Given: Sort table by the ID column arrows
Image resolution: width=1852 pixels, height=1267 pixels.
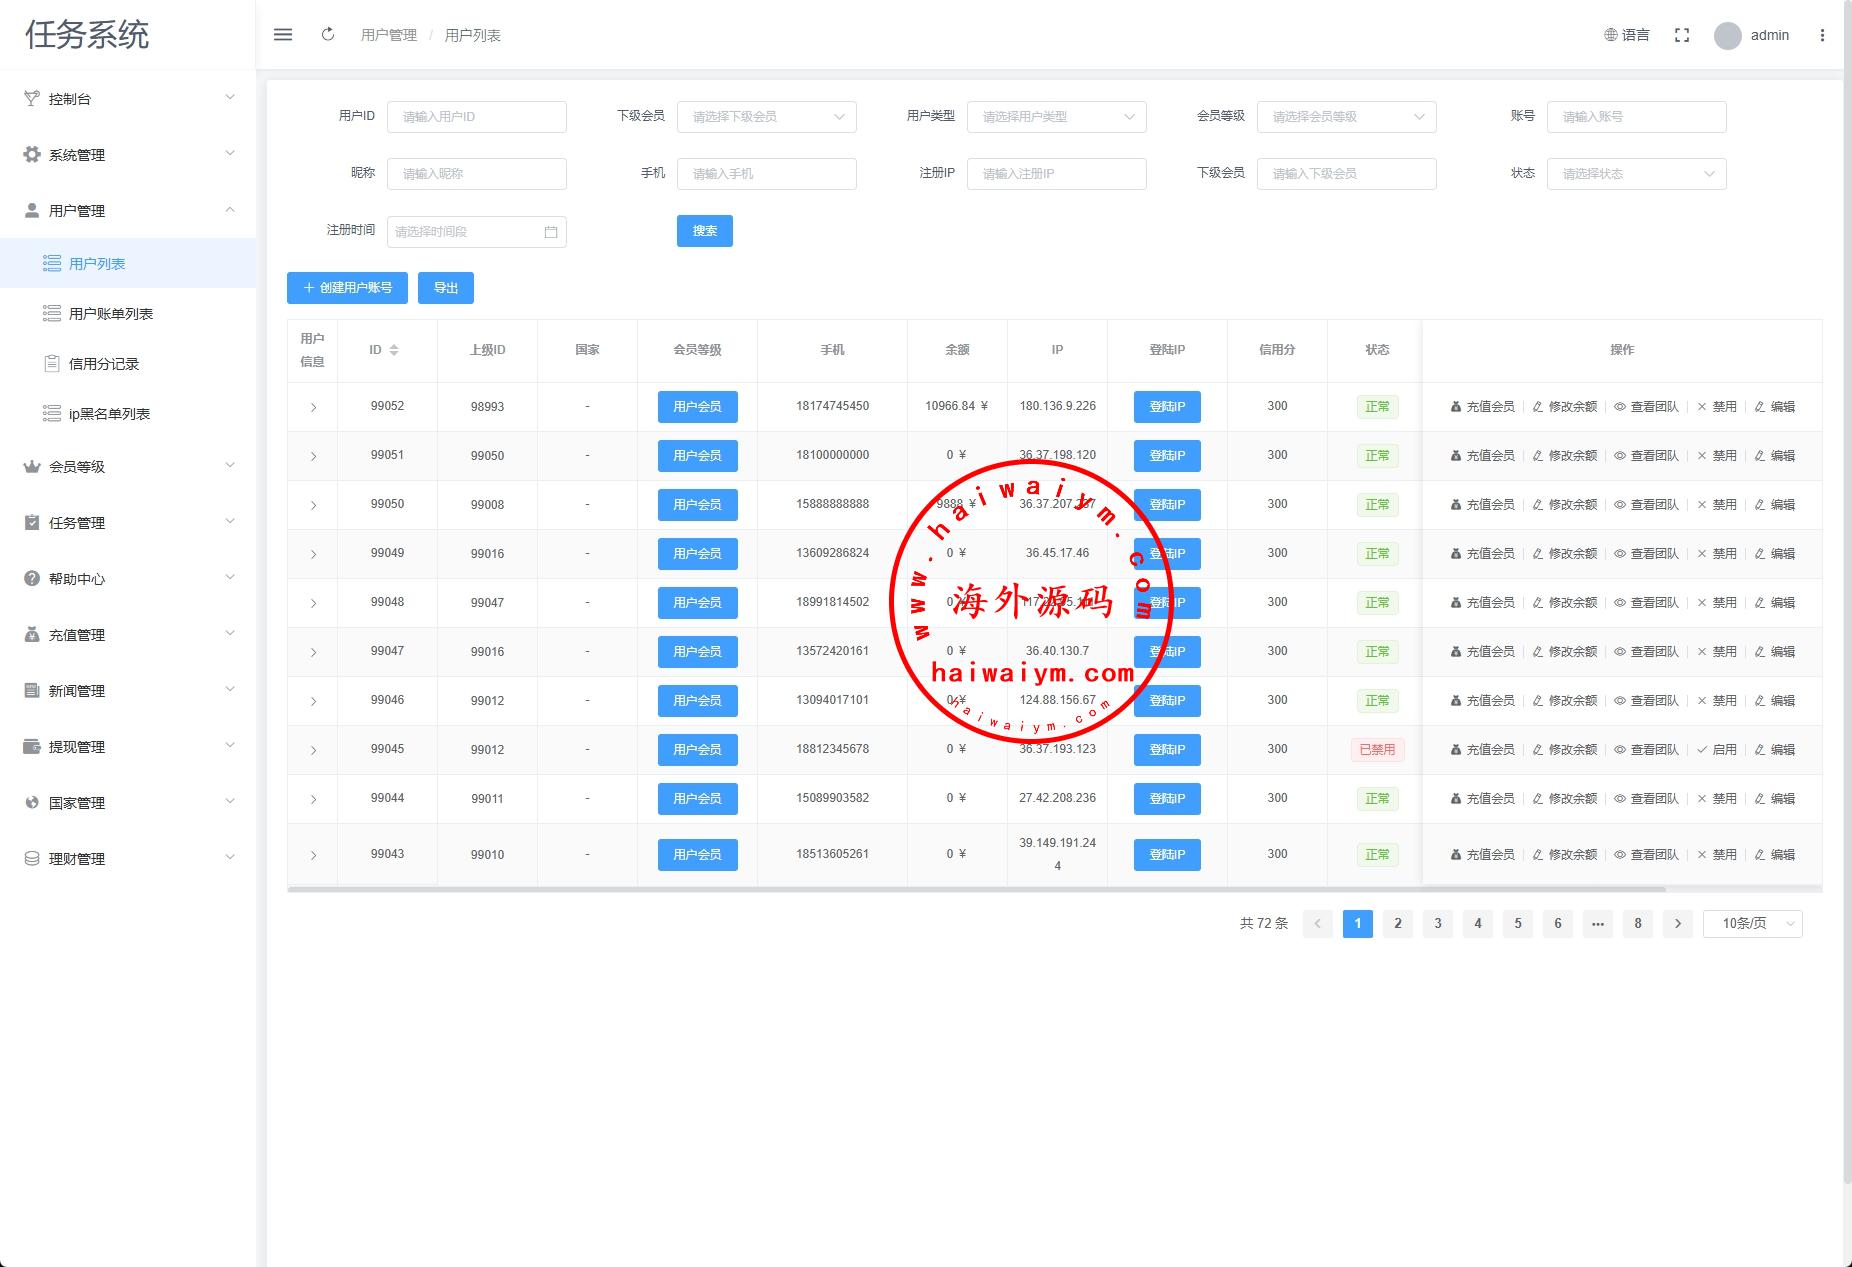Looking at the screenshot, I should [x=394, y=350].
